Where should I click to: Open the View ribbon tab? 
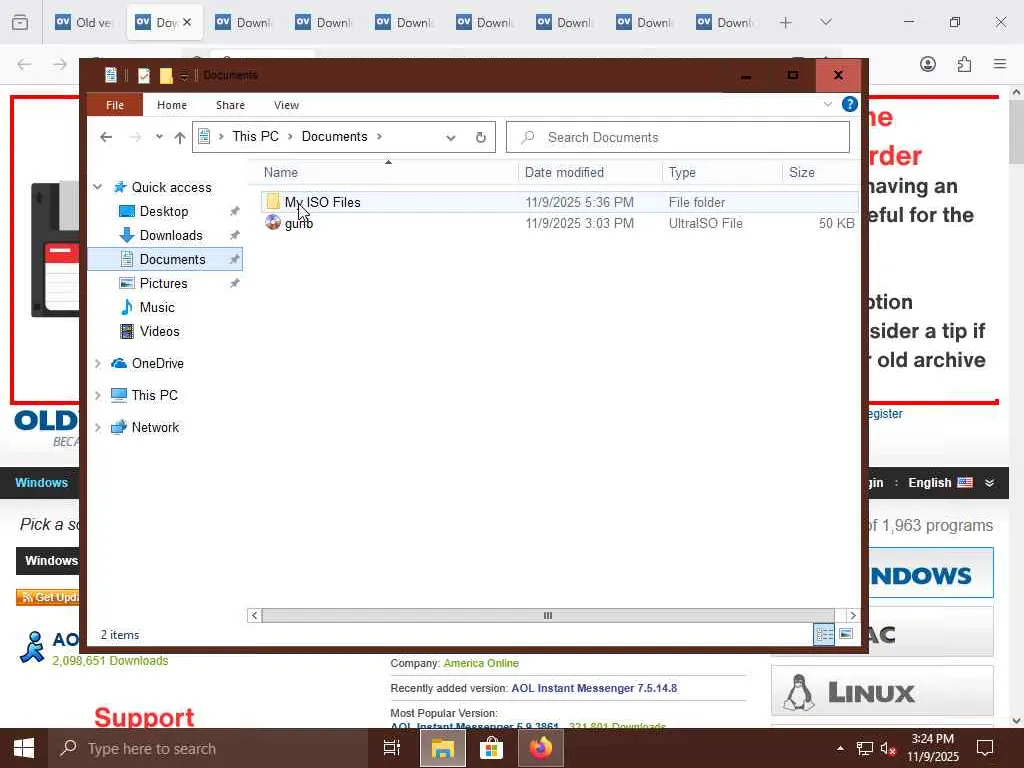(286, 105)
